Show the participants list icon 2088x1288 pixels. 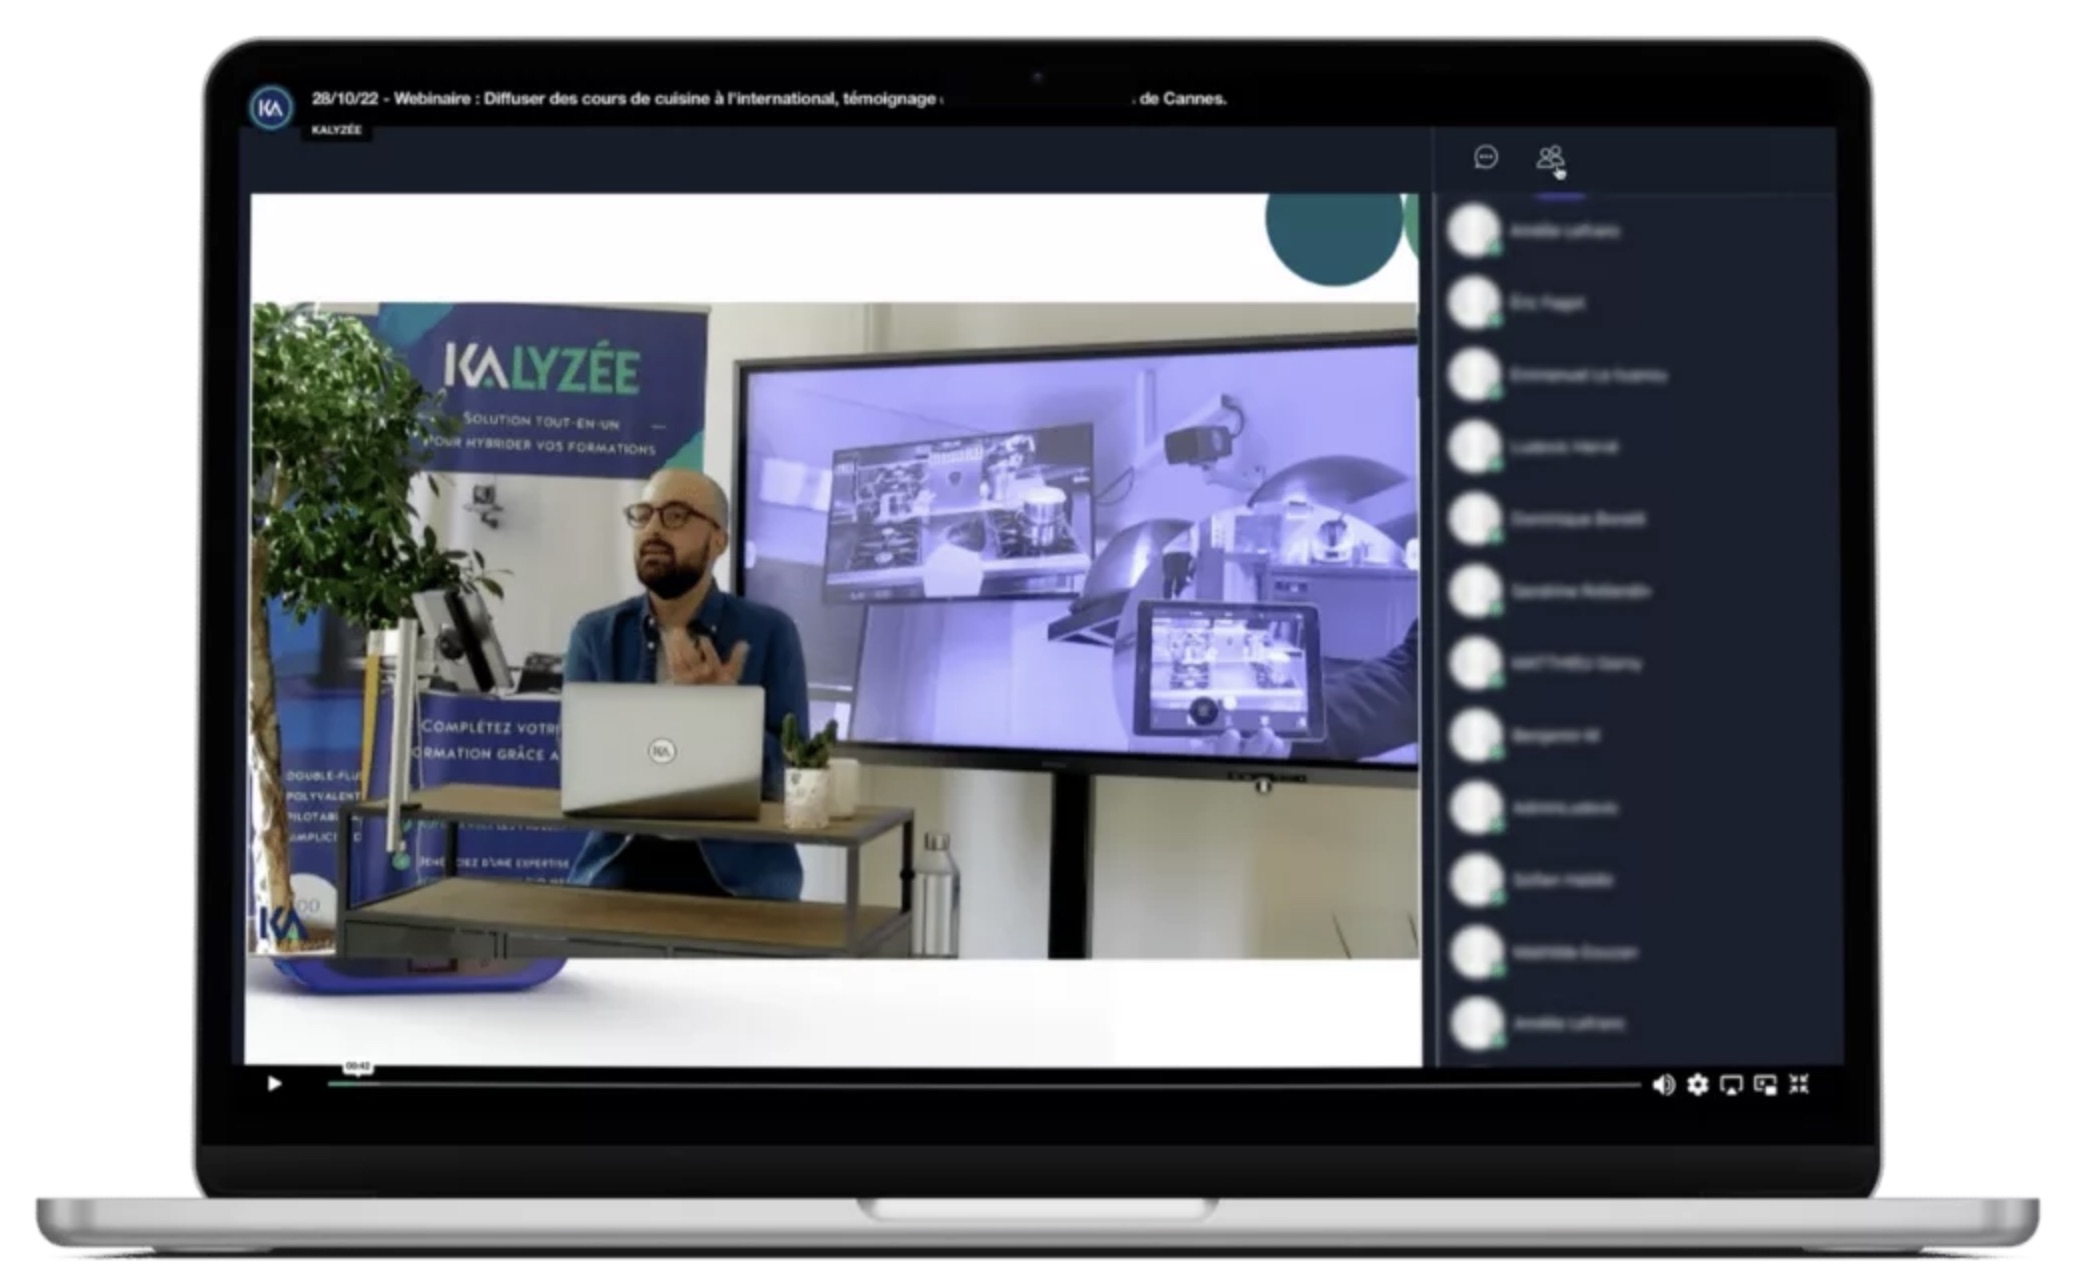[x=1550, y=157]
